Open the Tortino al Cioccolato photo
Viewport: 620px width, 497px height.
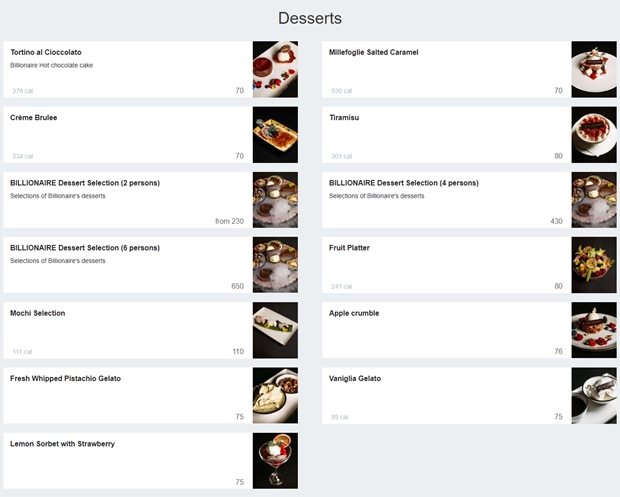(275, 69)
